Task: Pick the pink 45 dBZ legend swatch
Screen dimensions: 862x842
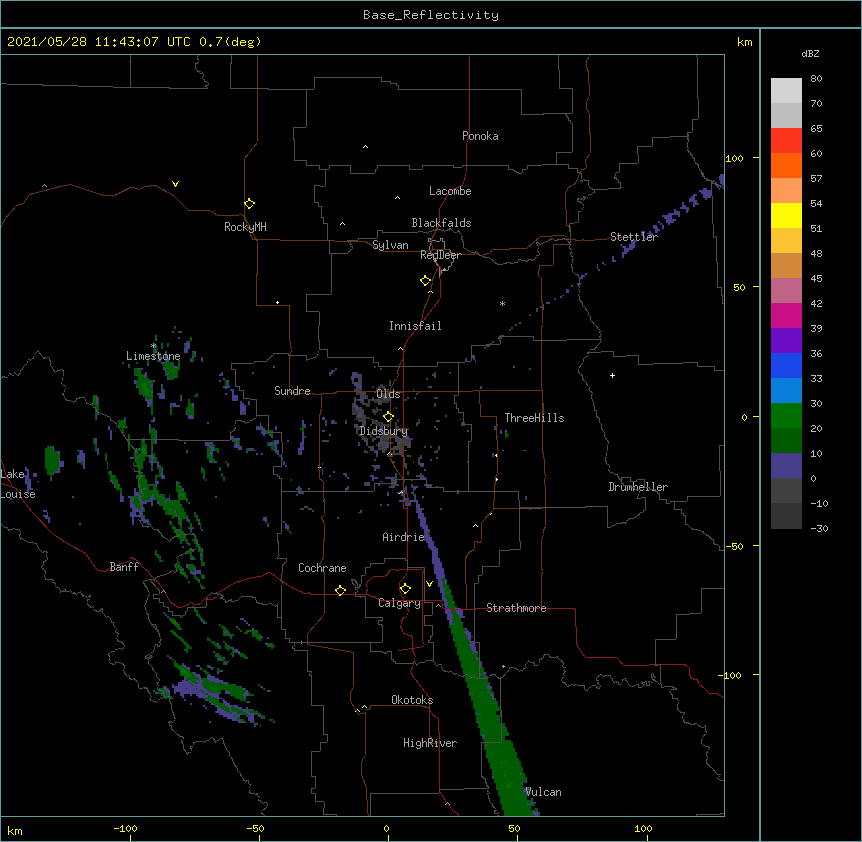Action: (x=786, y=291)
